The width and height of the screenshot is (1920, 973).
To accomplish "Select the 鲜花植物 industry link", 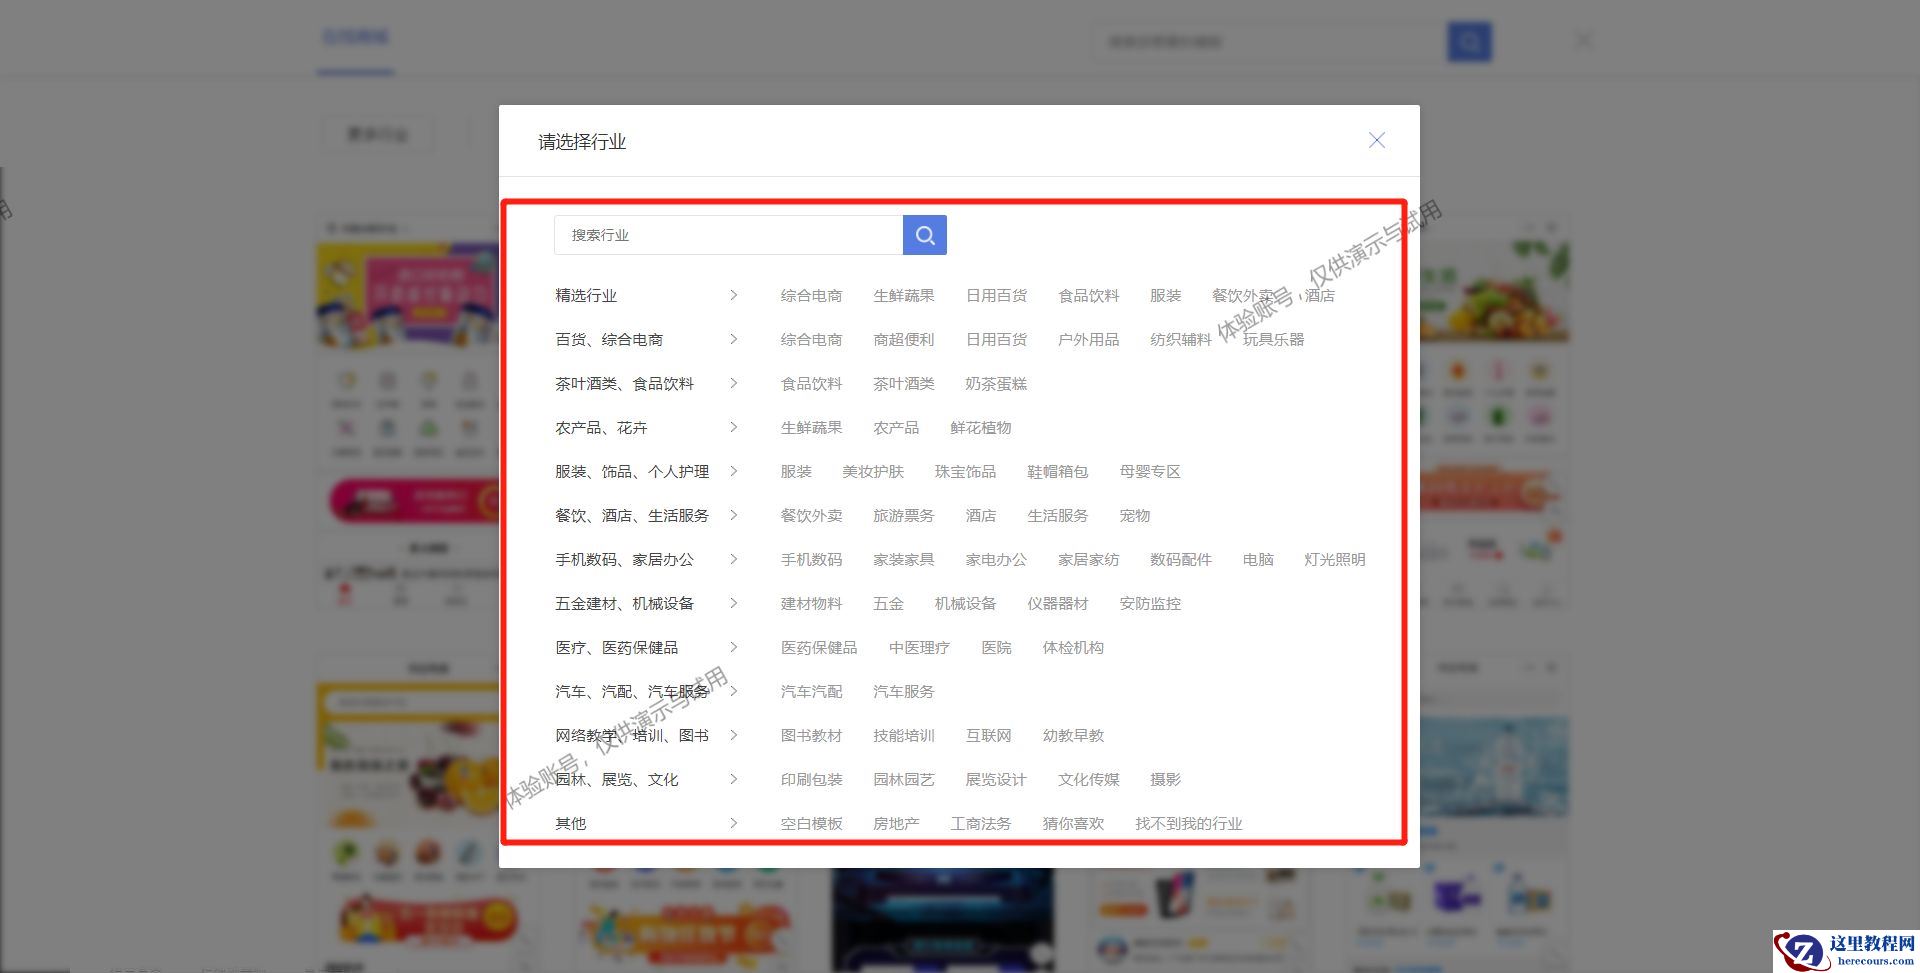I will [981, 428].
